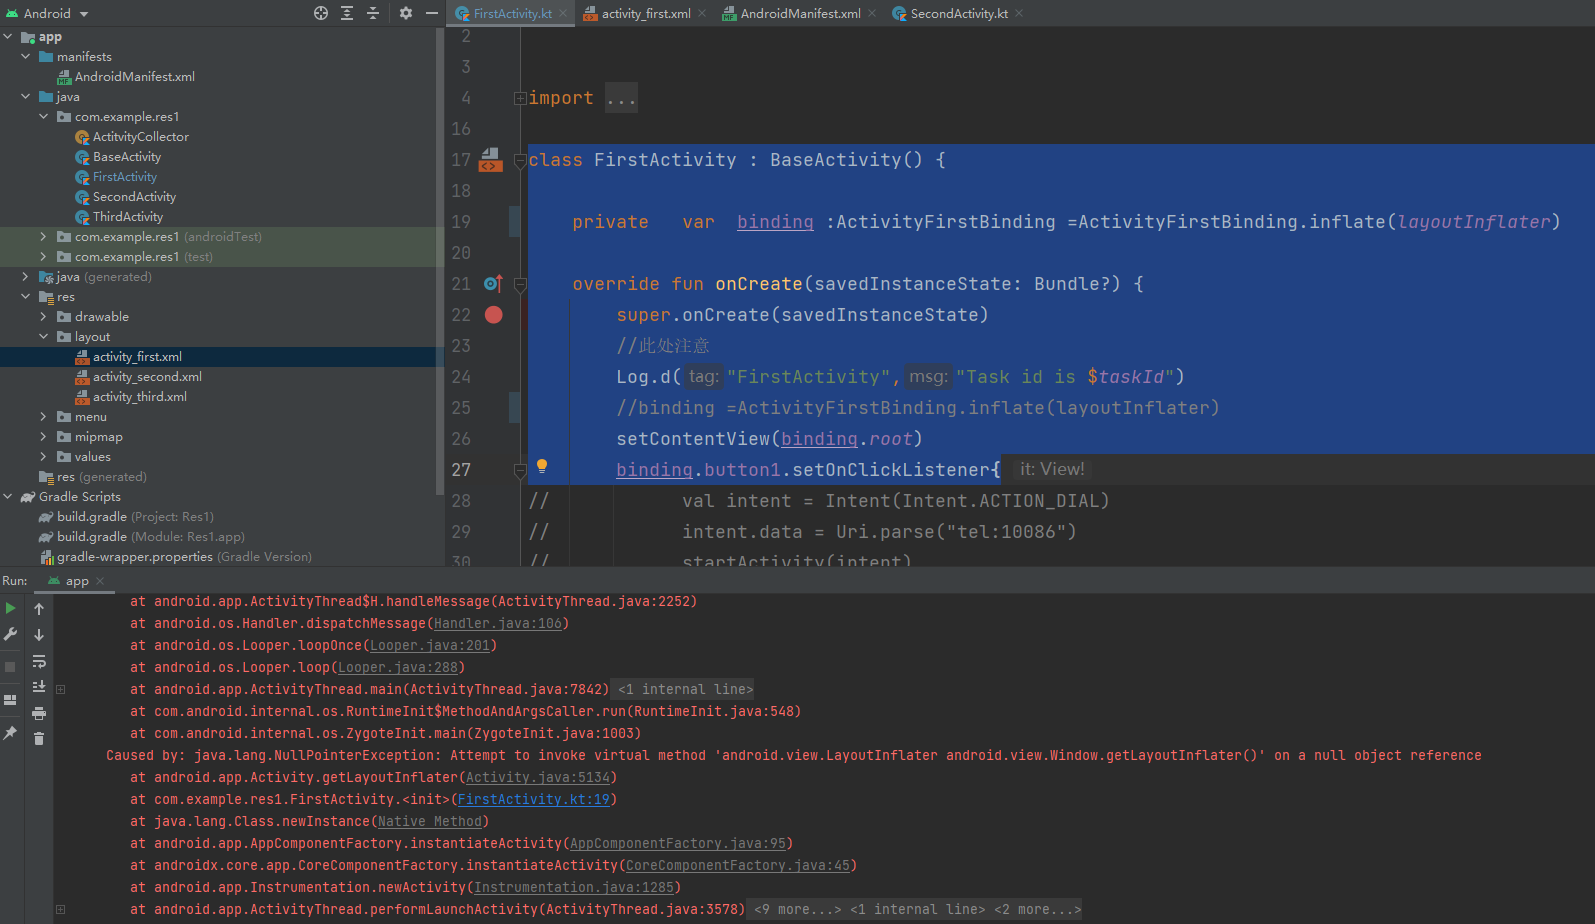Switch to SecondActivity.kt editor tab

[958, 14]
